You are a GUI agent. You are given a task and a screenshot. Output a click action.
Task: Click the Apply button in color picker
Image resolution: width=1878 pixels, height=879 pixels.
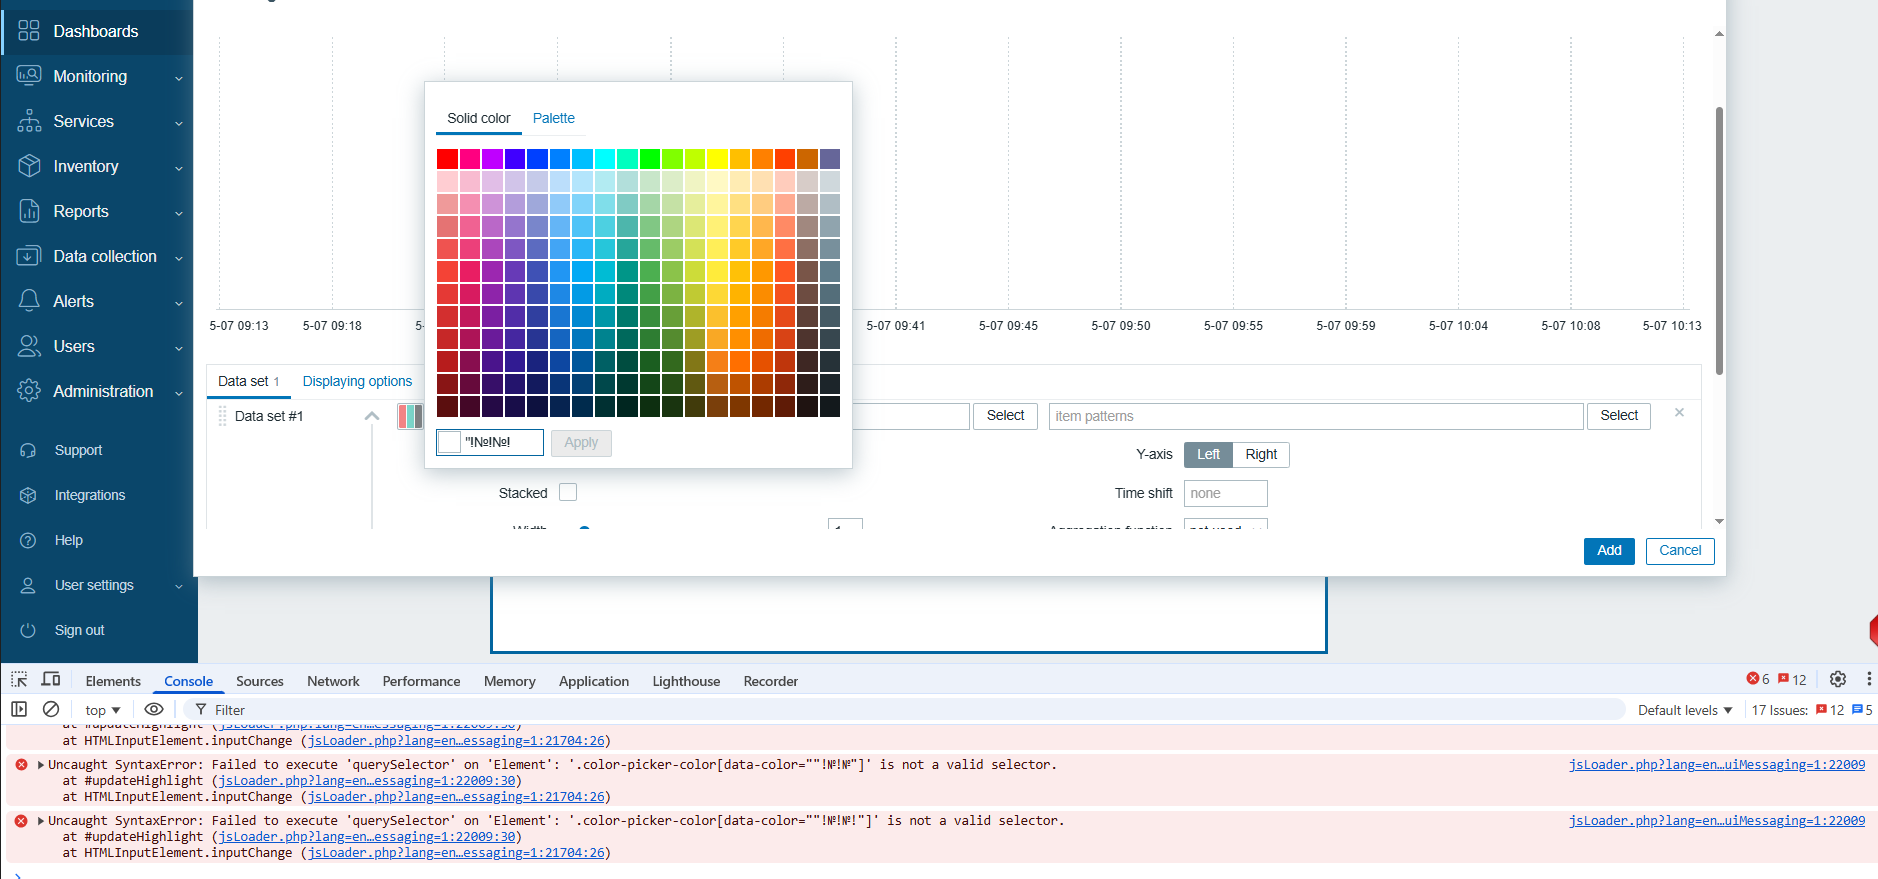(x=581, y=443)
